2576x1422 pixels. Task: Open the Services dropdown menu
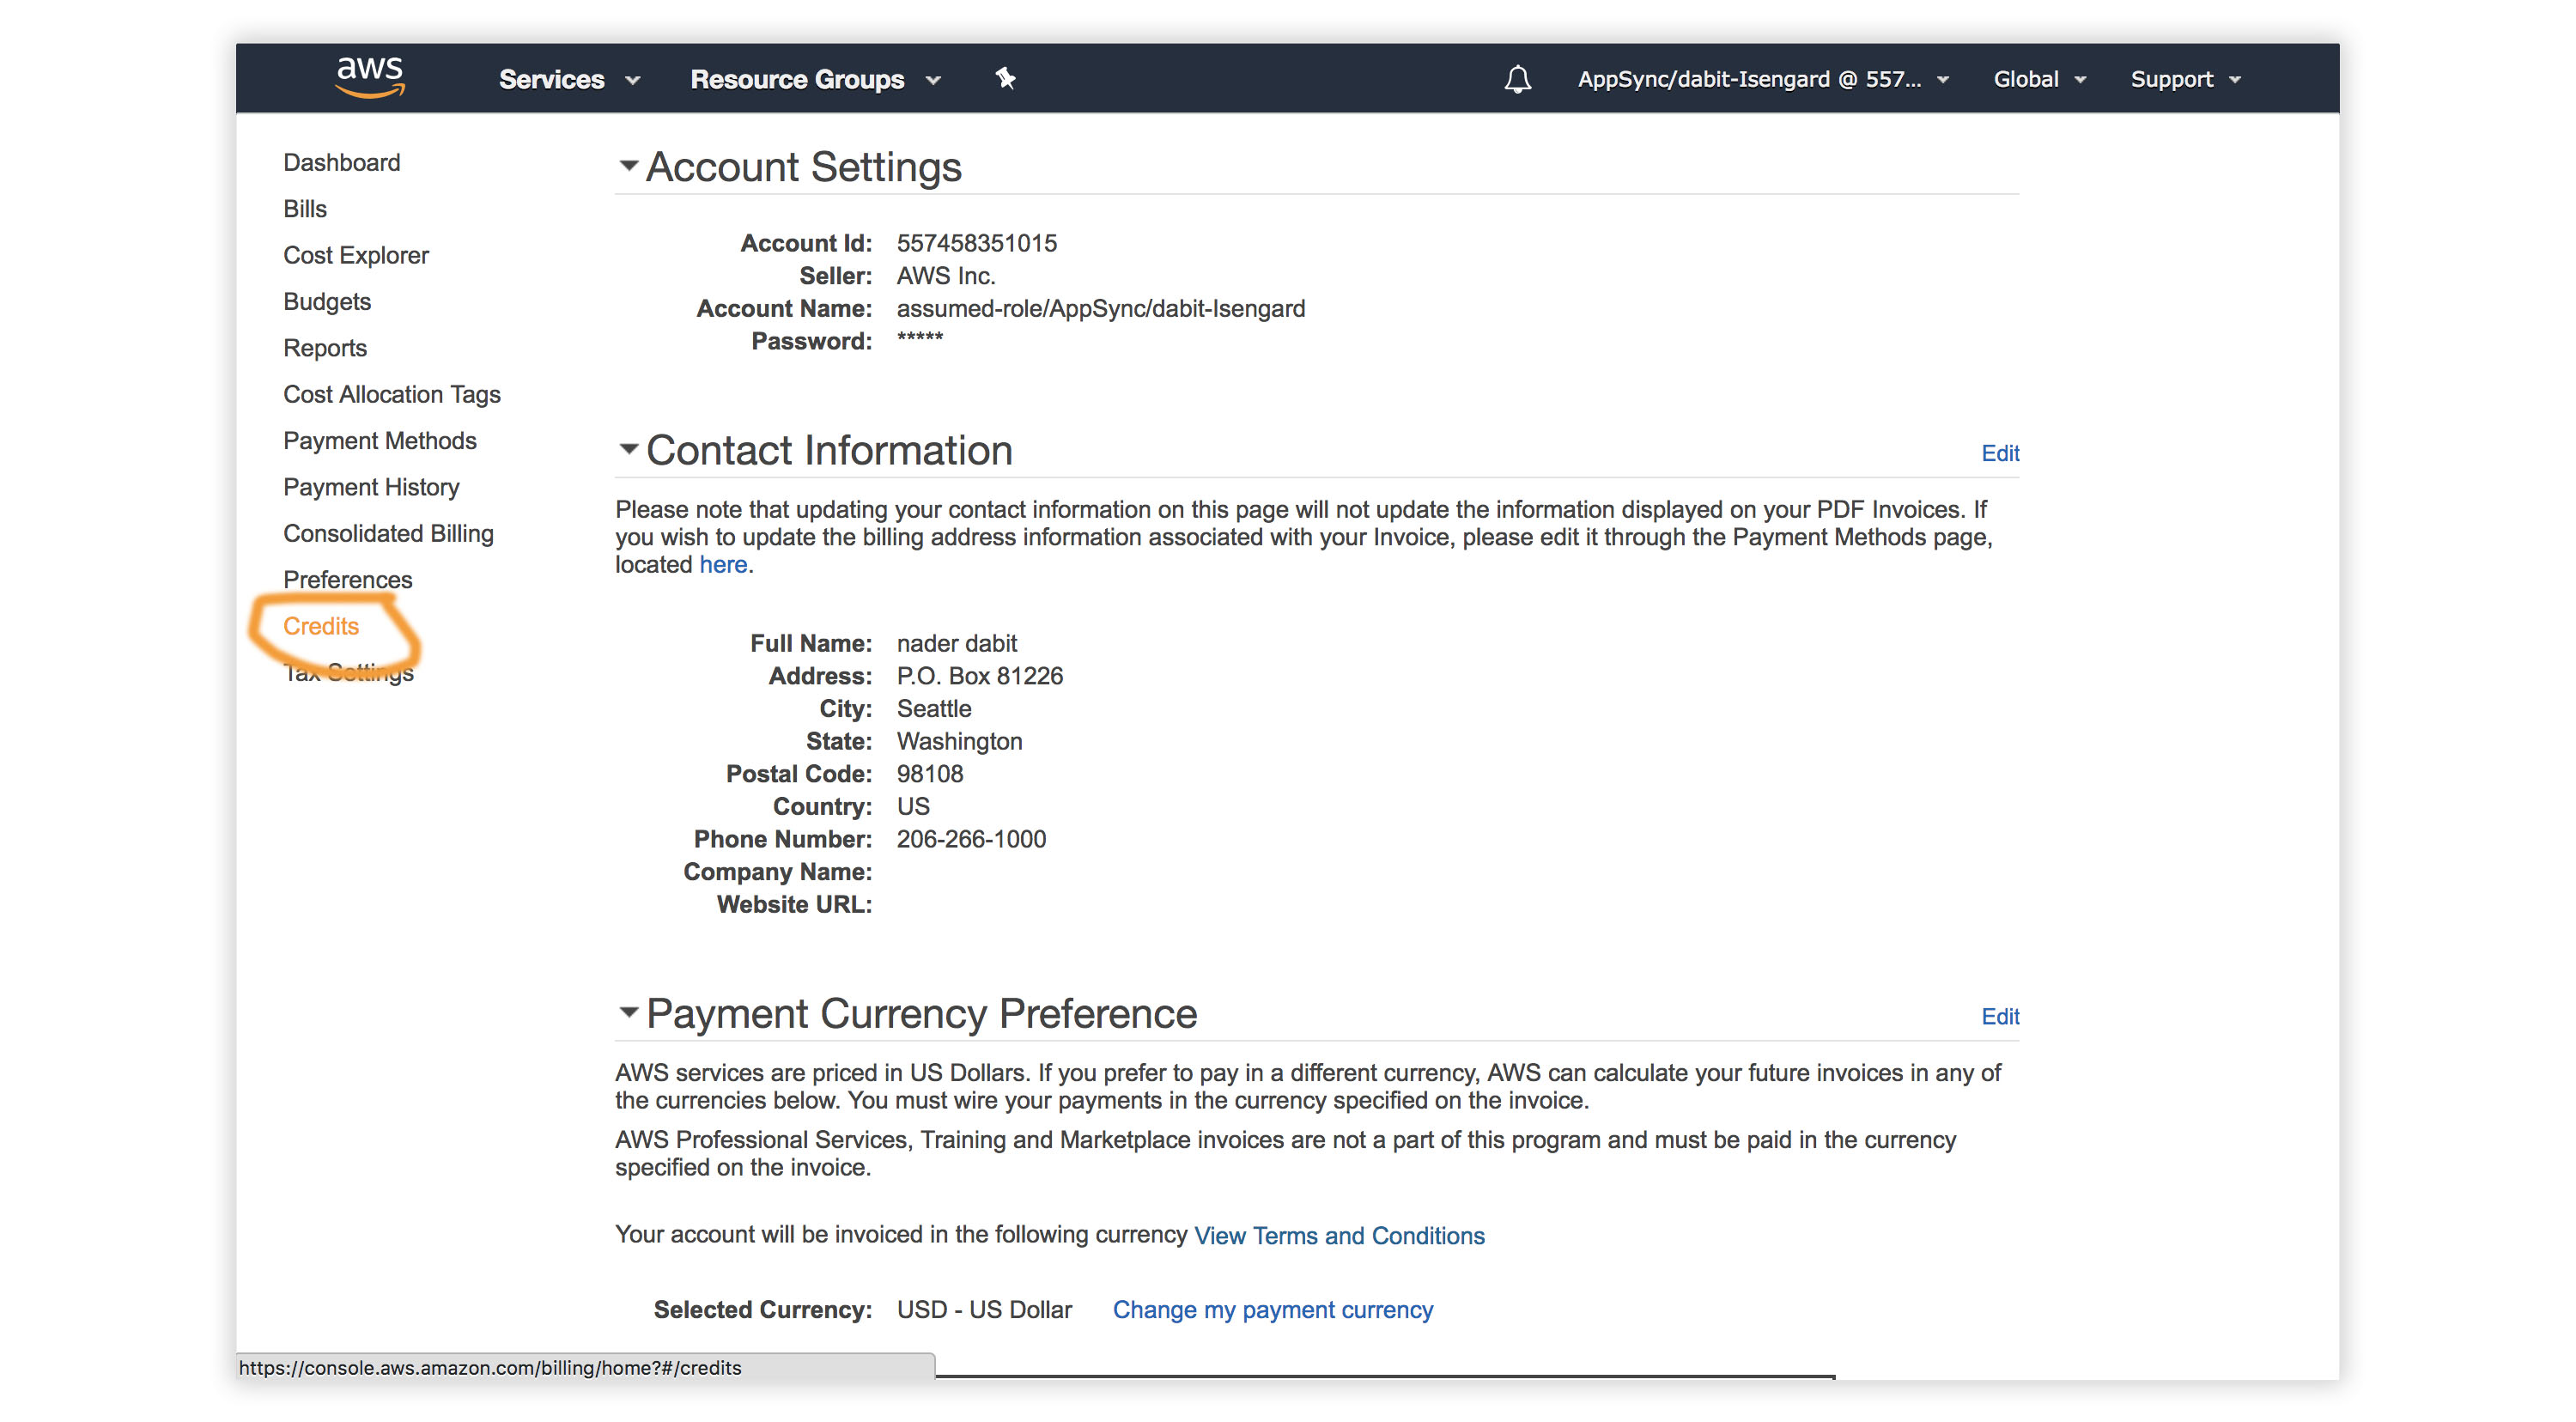tap(568, 79)
